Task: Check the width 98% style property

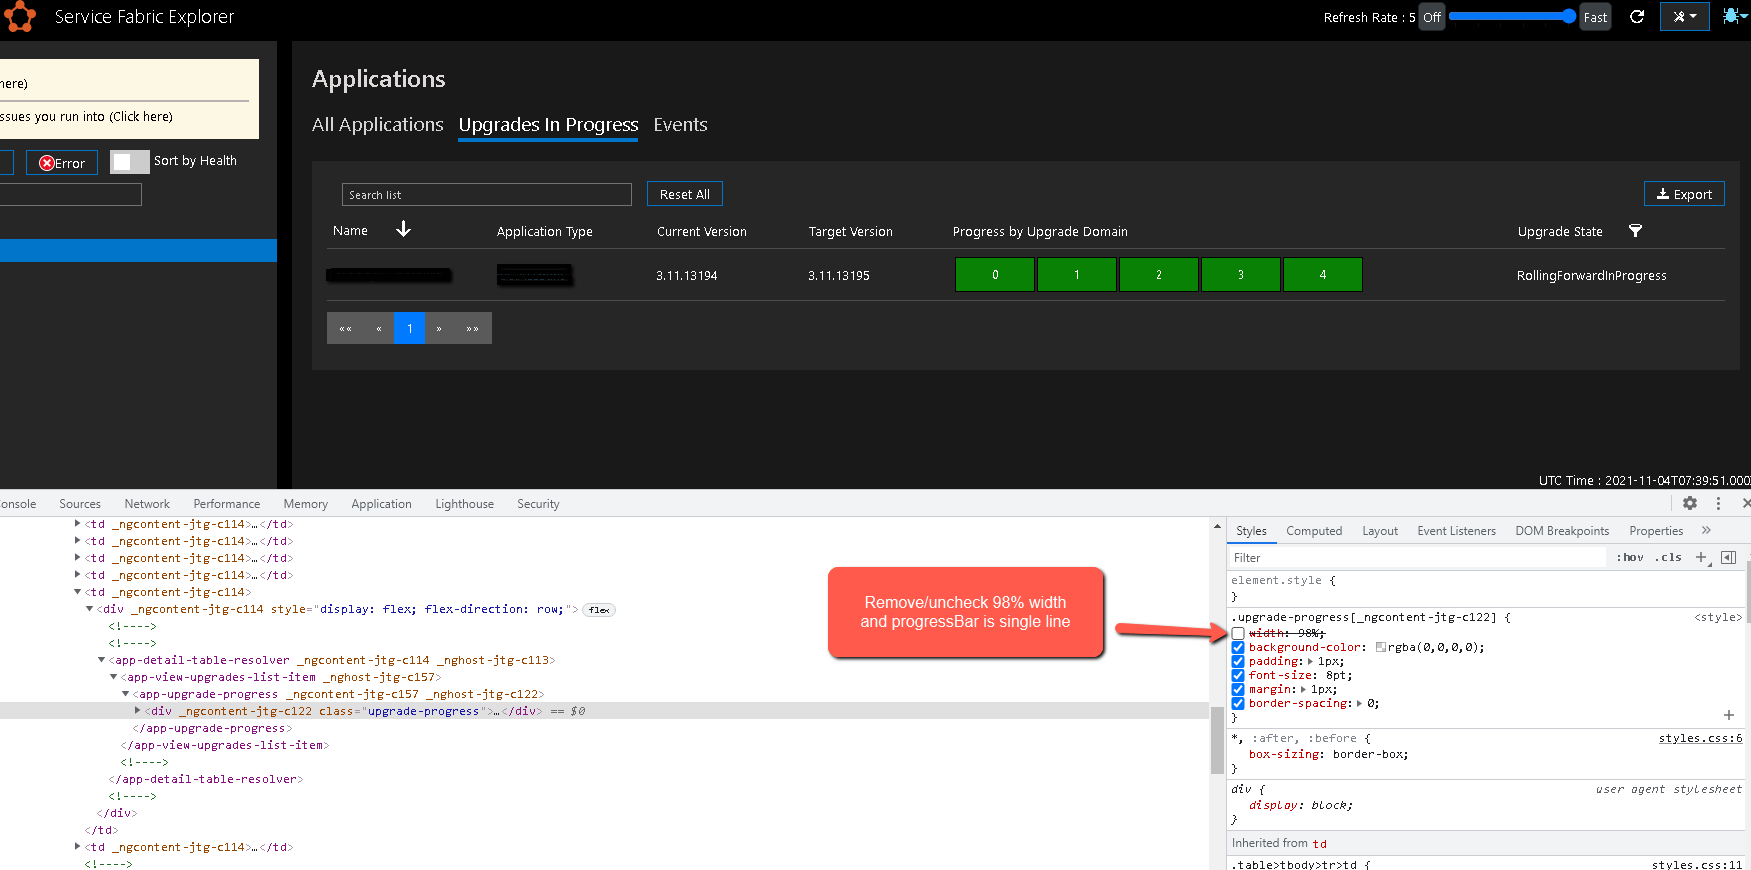Action: (x=1238, y=633)
